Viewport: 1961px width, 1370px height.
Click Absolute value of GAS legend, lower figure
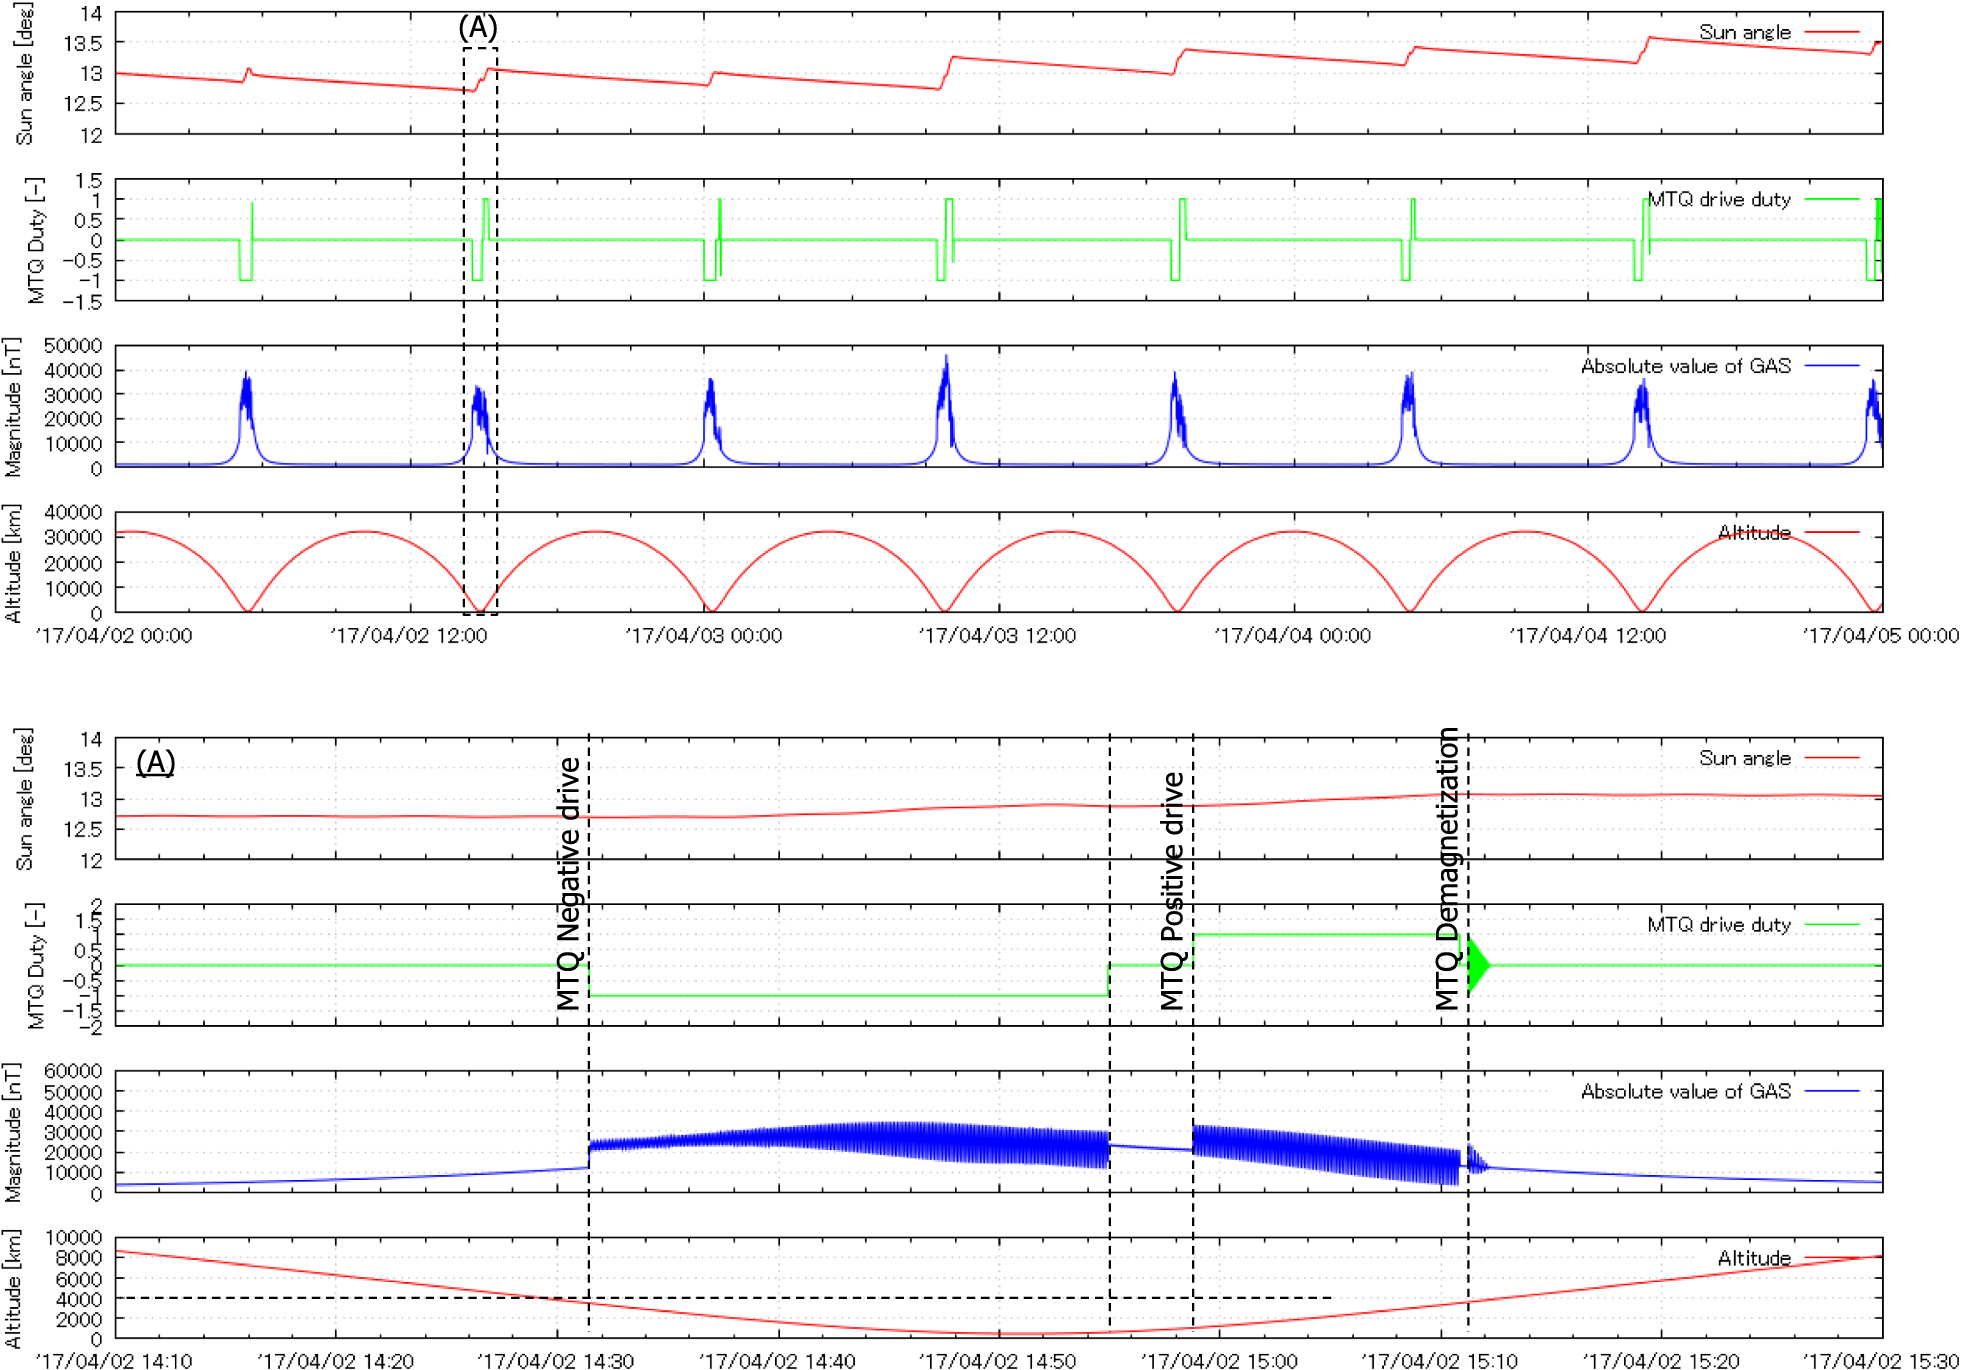coord(1686,1091)
